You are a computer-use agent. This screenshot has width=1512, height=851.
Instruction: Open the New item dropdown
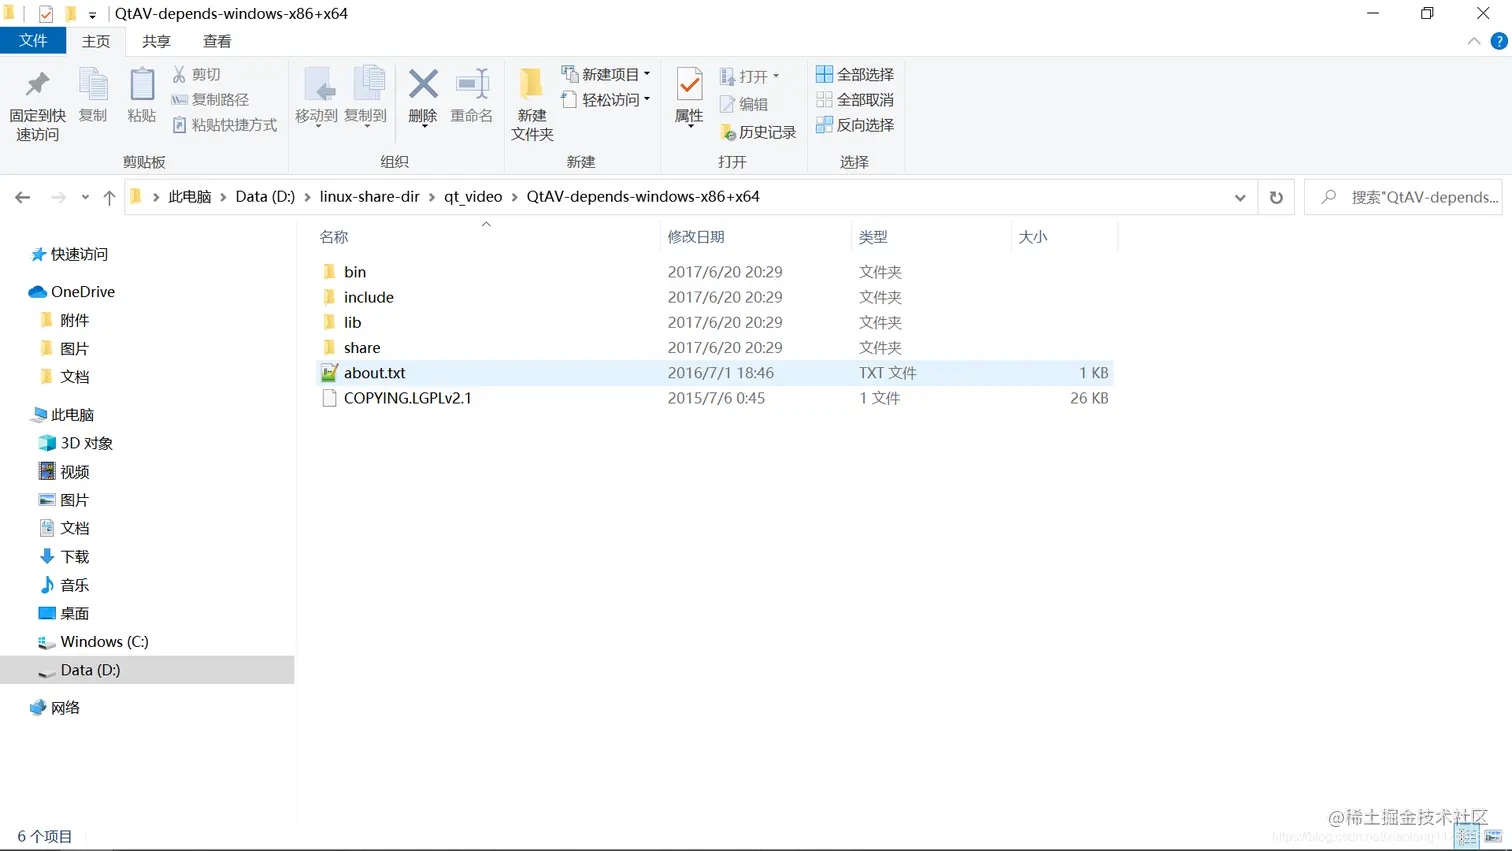click(x=606, y=74)
